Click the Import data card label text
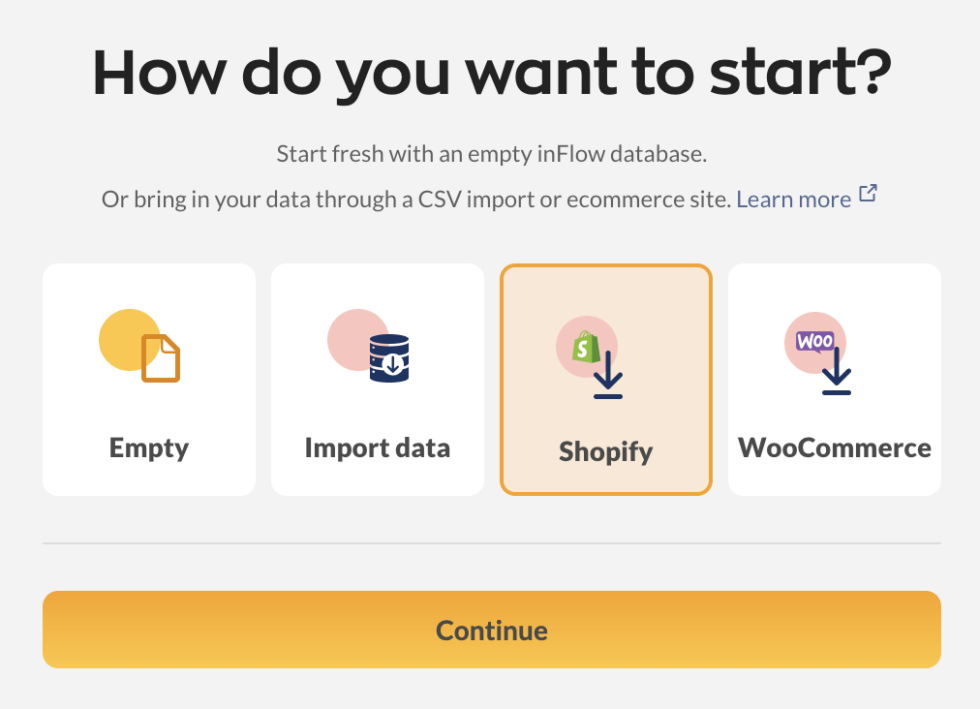Image resolution: width=980 pixels, height=709 pixels. (377, 448)
